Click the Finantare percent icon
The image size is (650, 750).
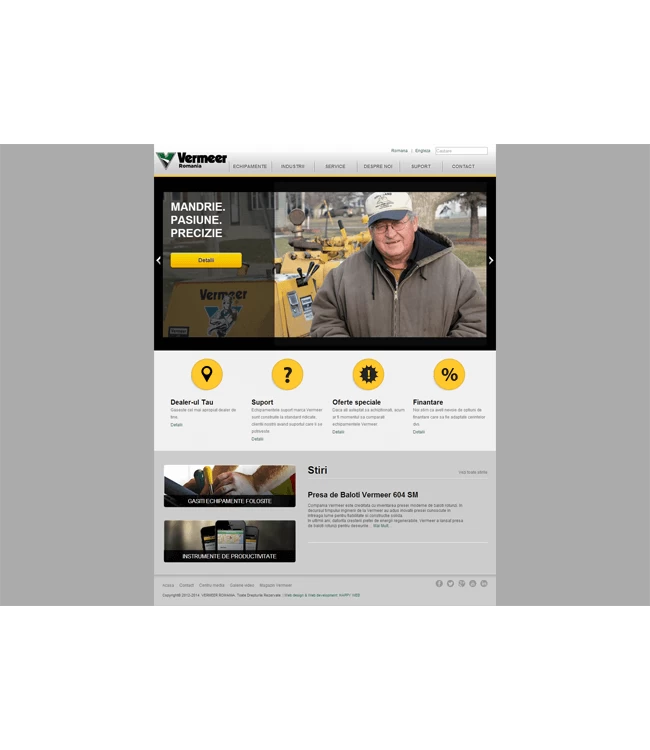pos(449,374)
